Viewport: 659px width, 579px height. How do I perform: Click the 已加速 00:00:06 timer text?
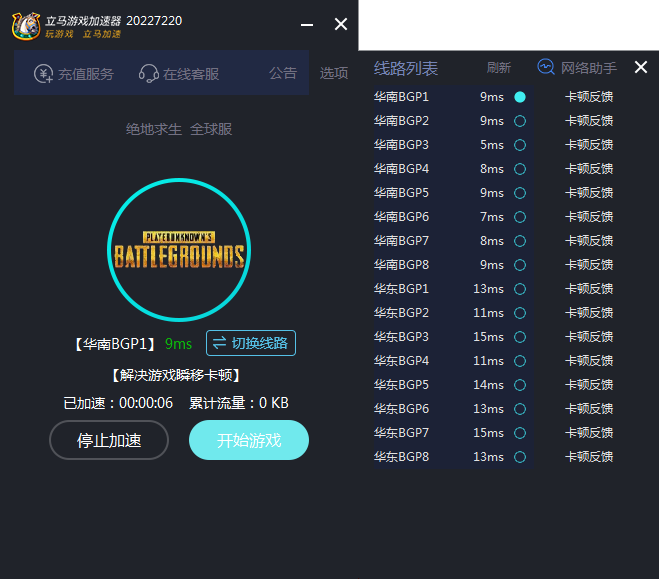118,403
